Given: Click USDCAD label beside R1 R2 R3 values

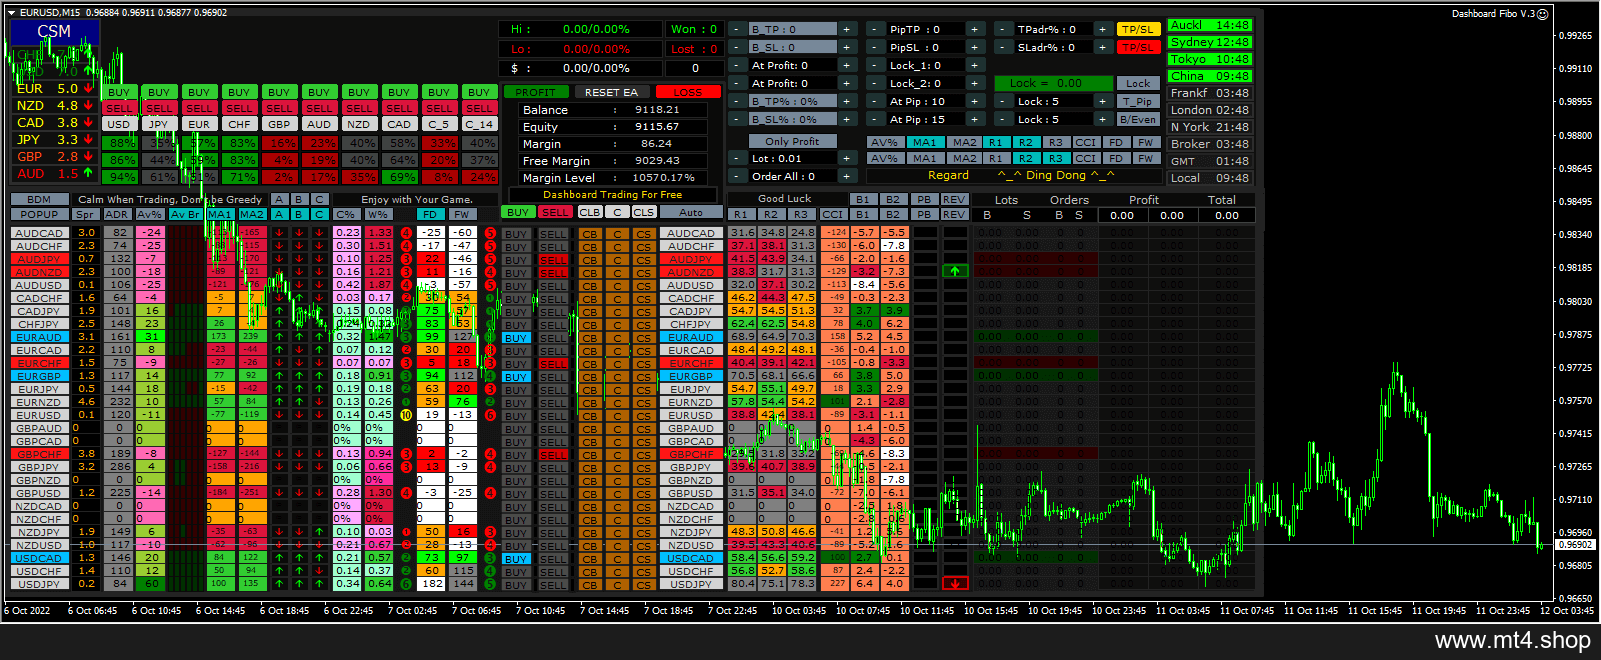Looking at the screenshot, I should coord(691,558).
